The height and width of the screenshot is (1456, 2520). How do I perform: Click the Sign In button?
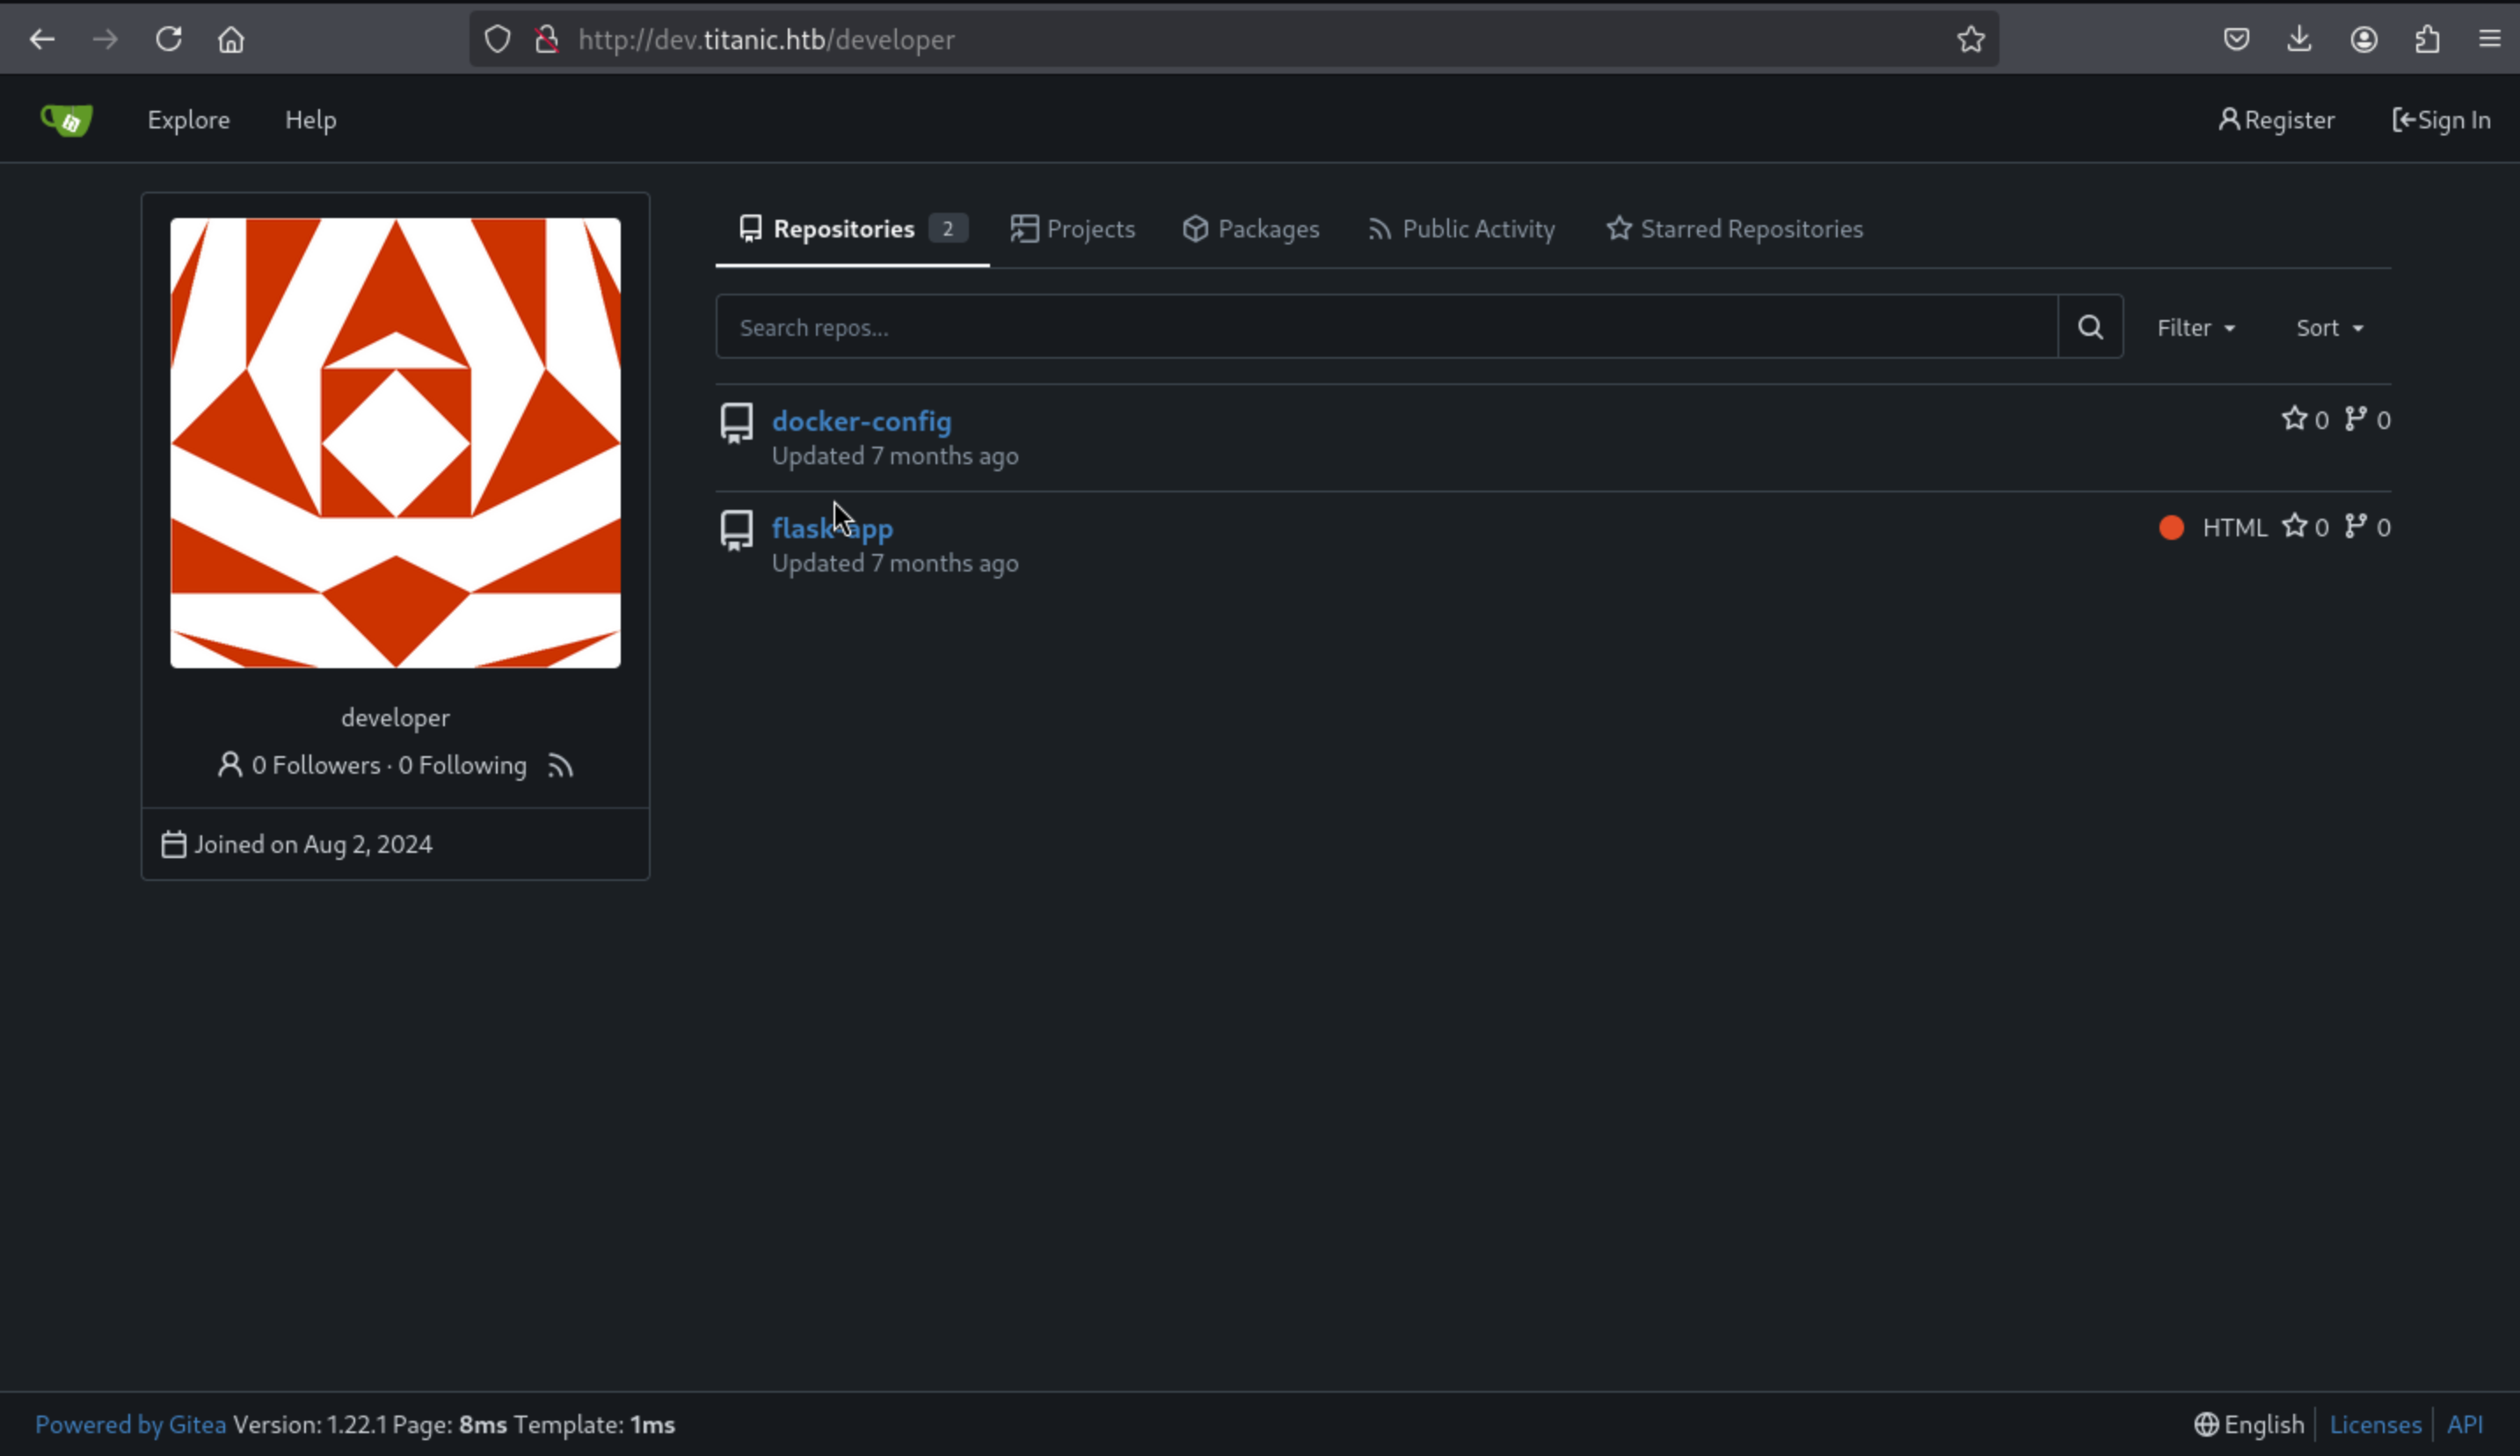pyautogui.click(x=2441, y=120)
